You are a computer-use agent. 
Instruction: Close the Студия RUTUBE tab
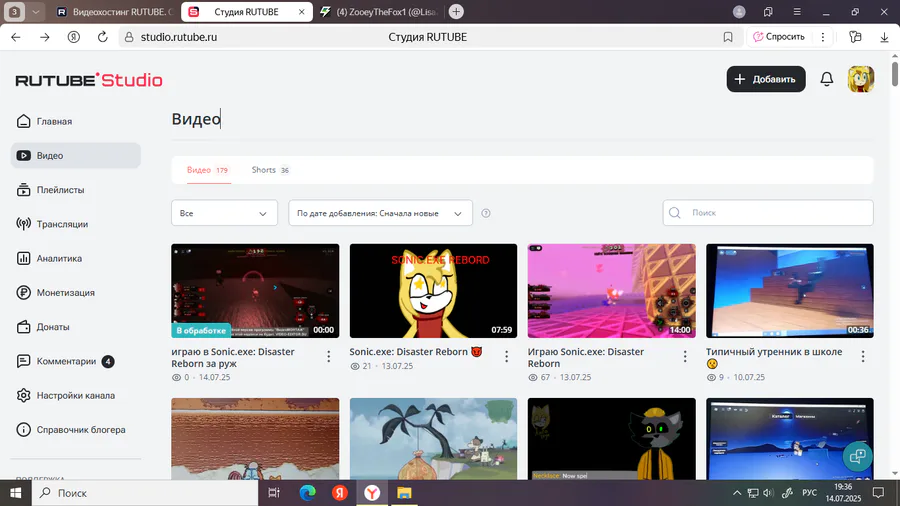coord(301,11)
